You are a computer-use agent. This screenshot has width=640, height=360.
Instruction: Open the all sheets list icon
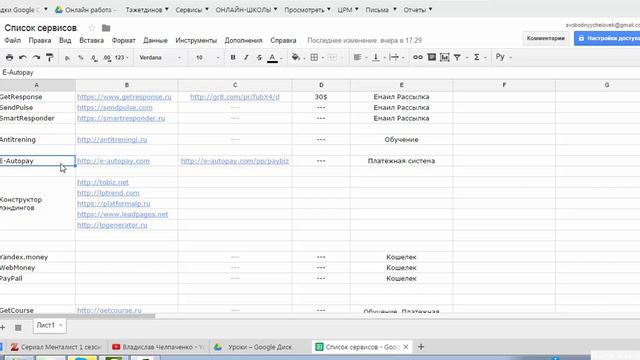pos(18,327)
